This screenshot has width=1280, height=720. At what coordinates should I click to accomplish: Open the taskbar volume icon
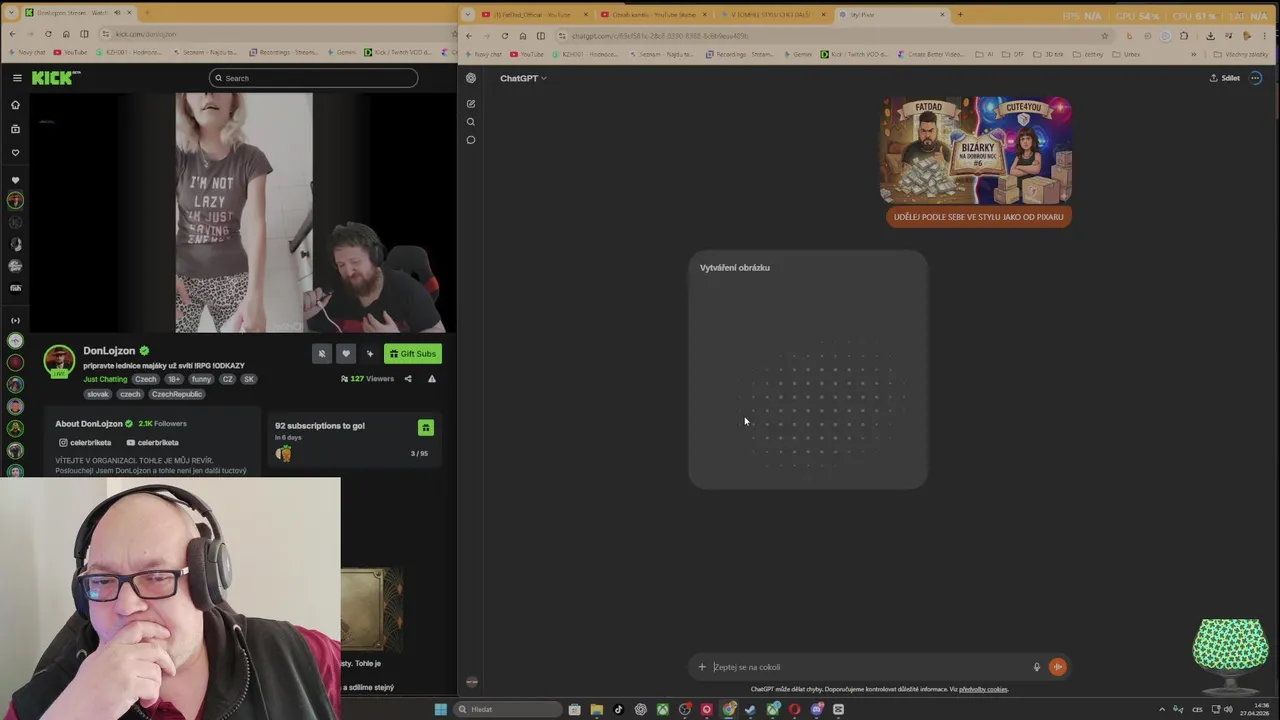1228,709
